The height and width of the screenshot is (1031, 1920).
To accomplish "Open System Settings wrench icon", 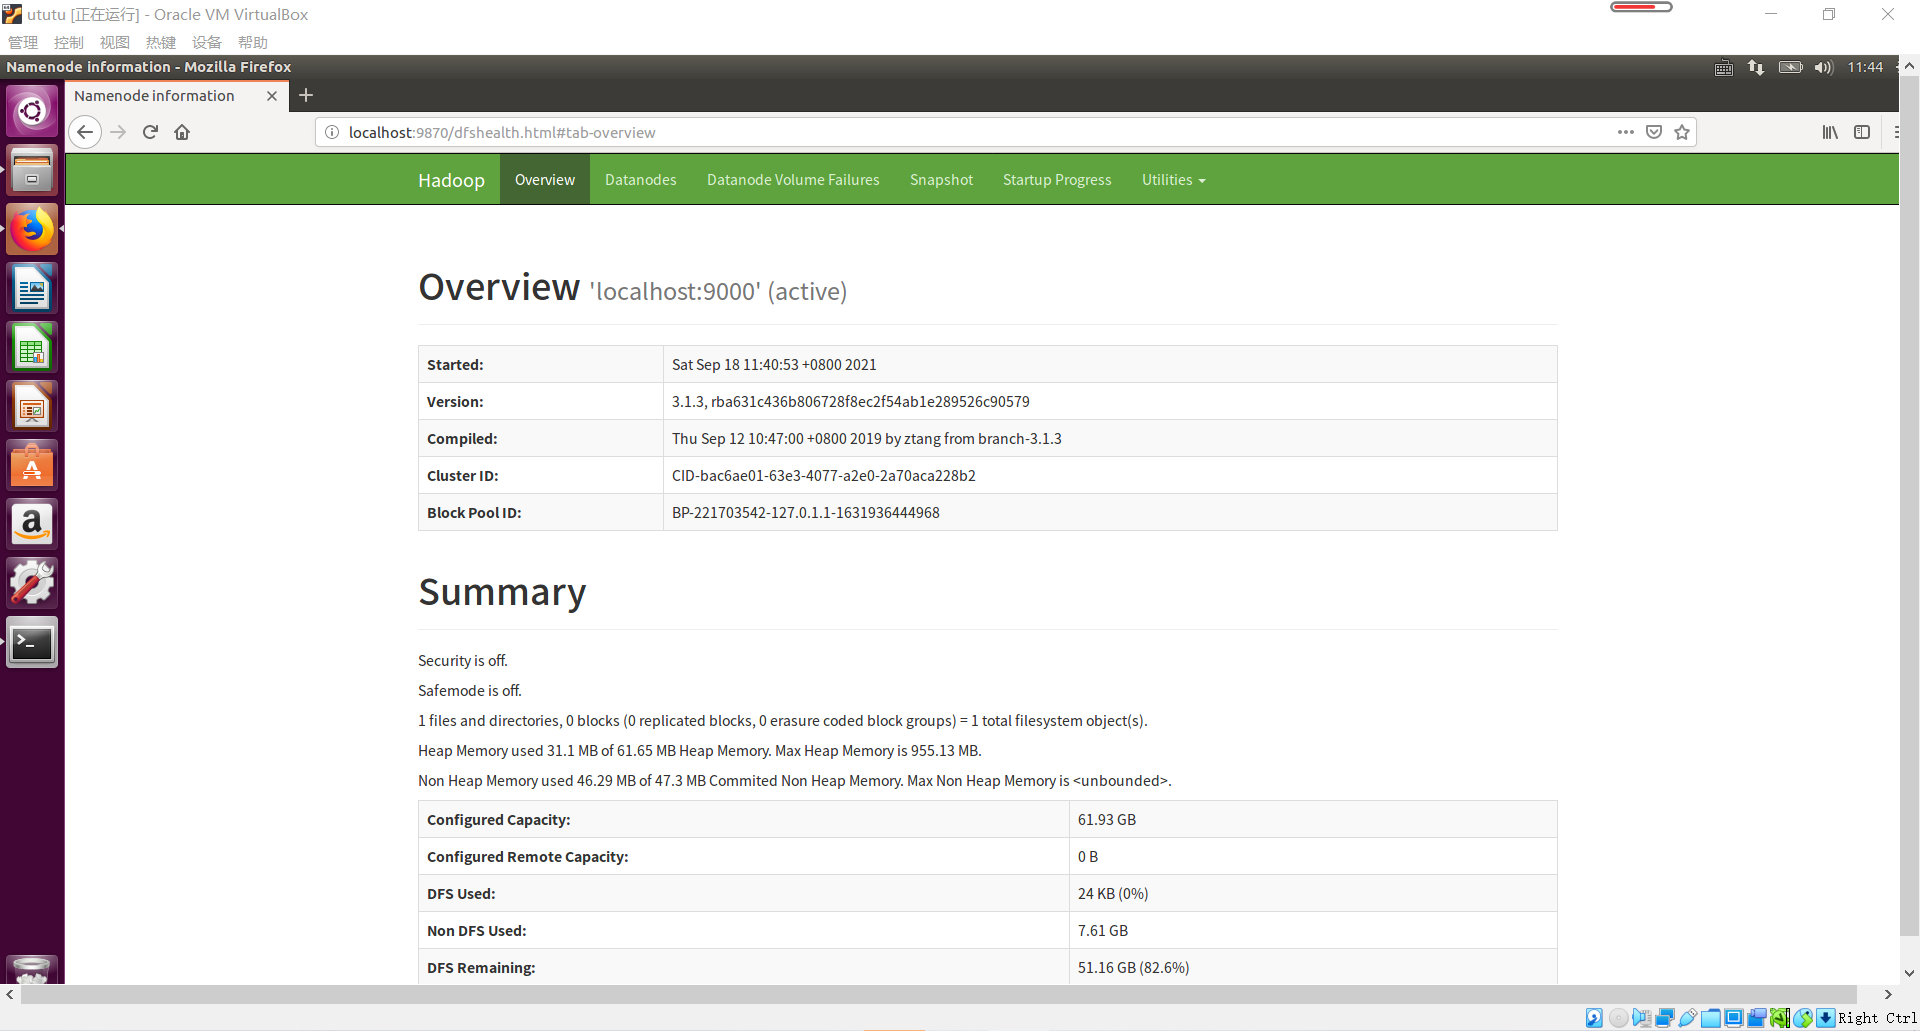I will [x=32, y=583].
